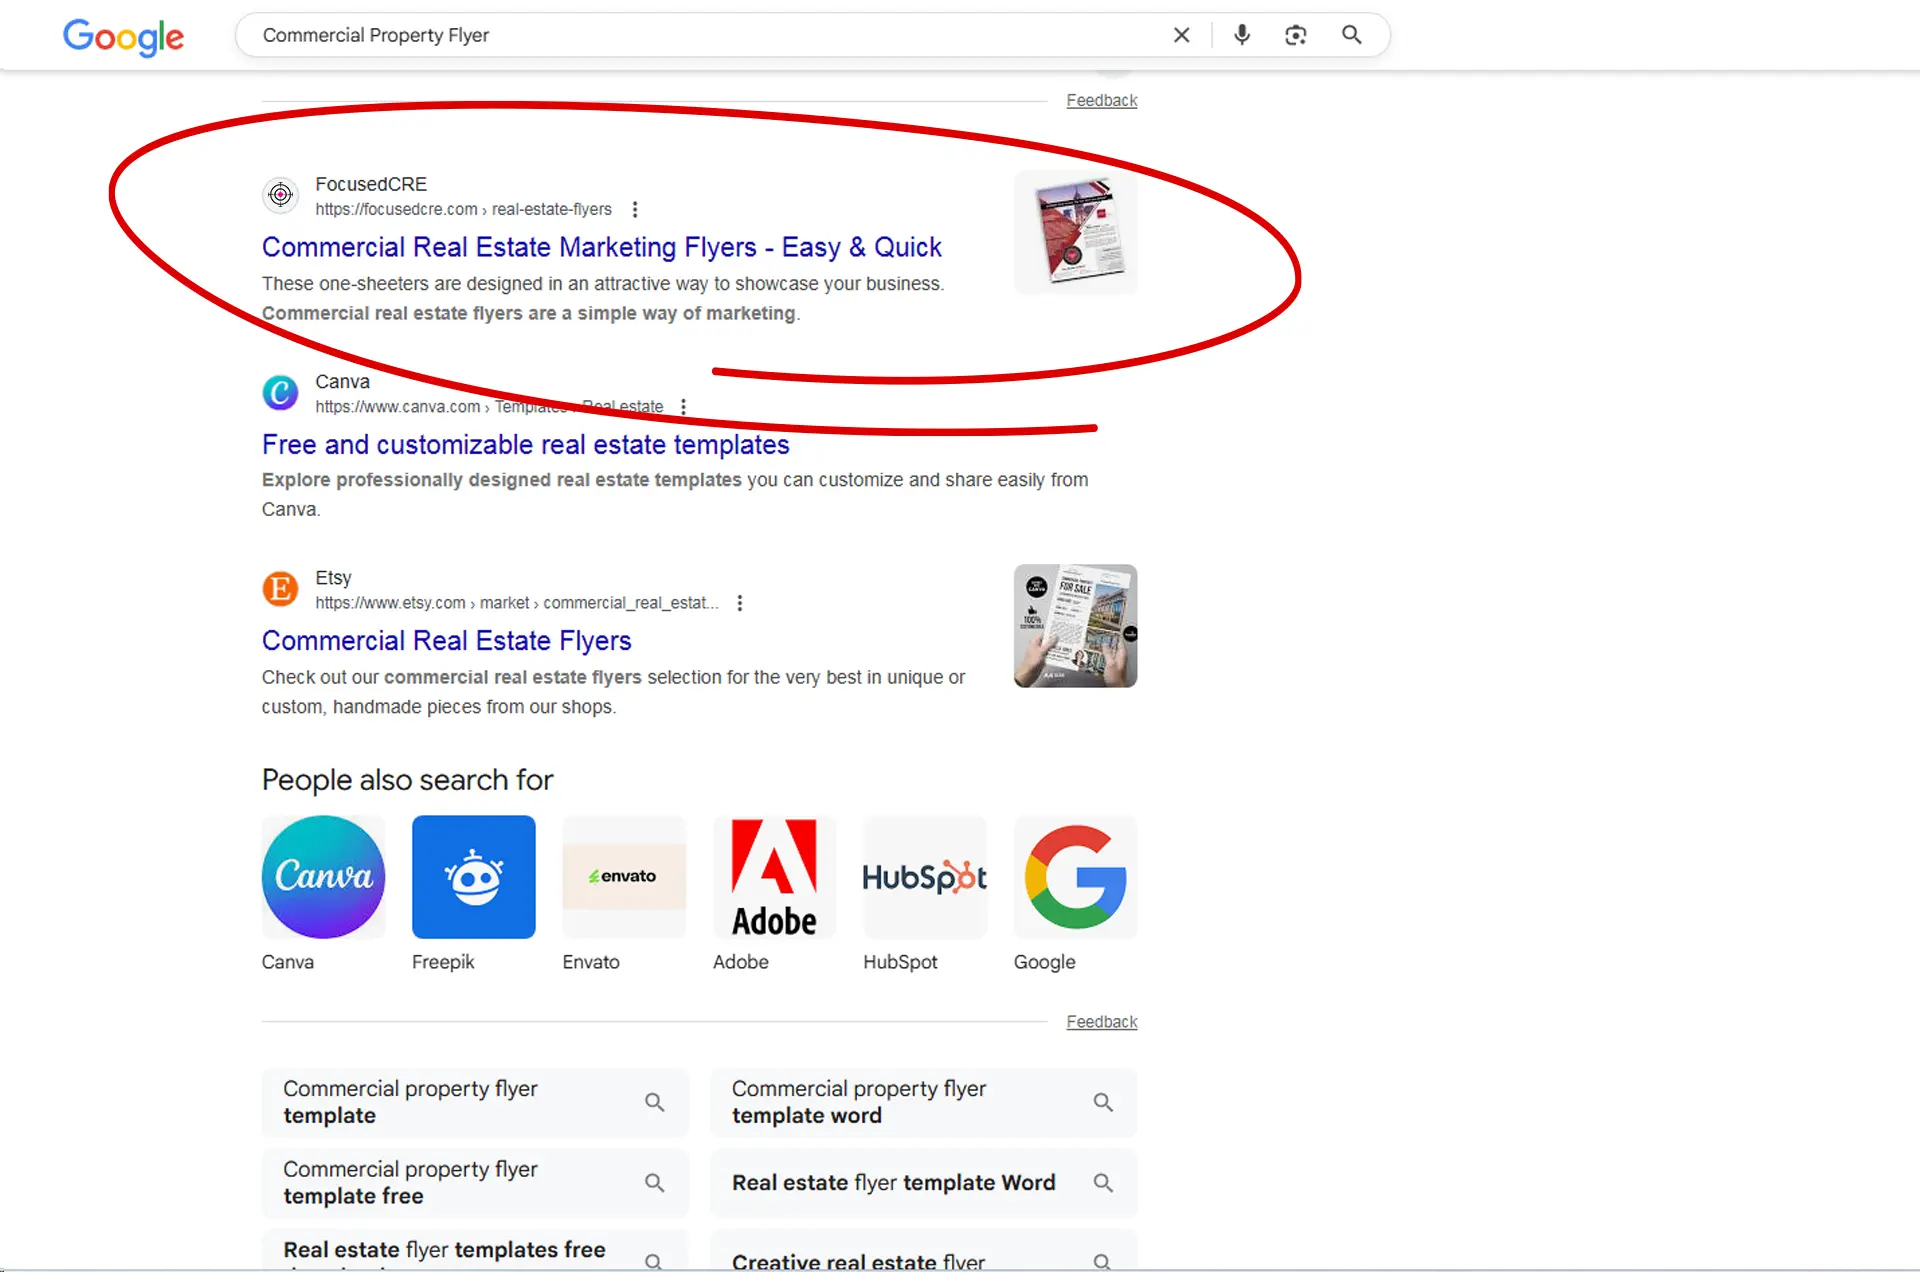
Task: Open three-dot menu for Etsy result
Action: point(740,603)
